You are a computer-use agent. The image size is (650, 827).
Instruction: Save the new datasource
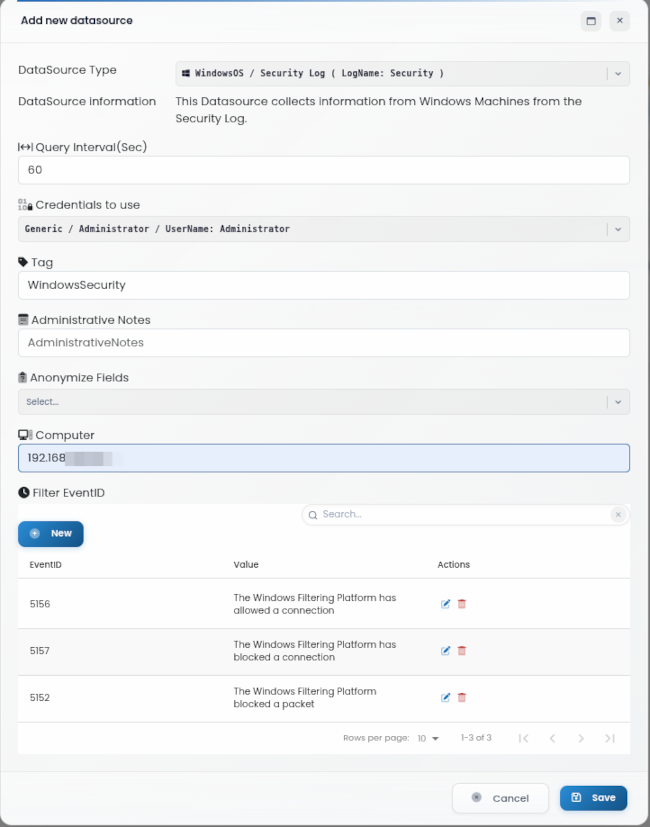pyautogui.click(x=594, y=798)
